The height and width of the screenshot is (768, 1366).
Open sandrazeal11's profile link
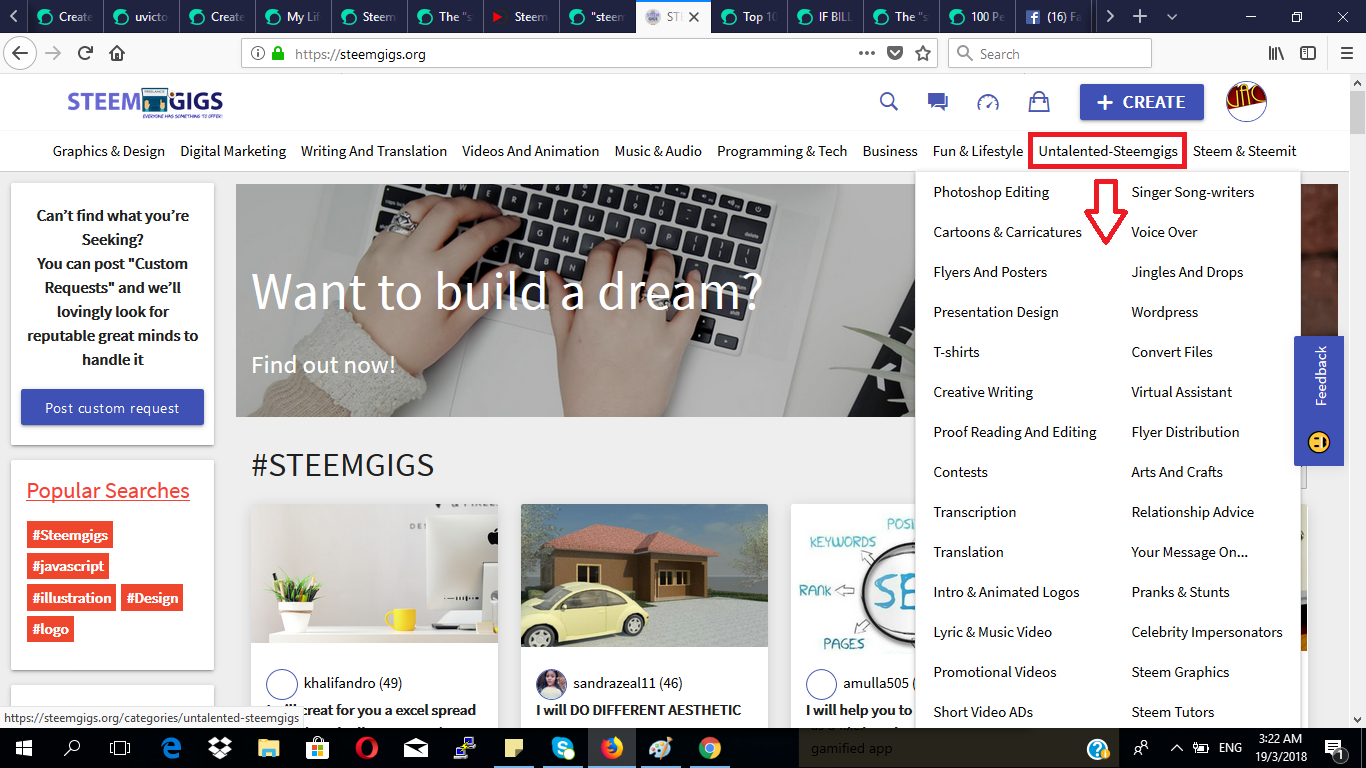click(627, 684)
